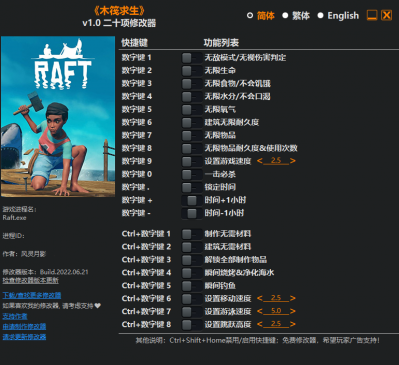Increase jump height with right arrow
The height and width of the screenshot is (365, 399).
[x=293, y=324]
